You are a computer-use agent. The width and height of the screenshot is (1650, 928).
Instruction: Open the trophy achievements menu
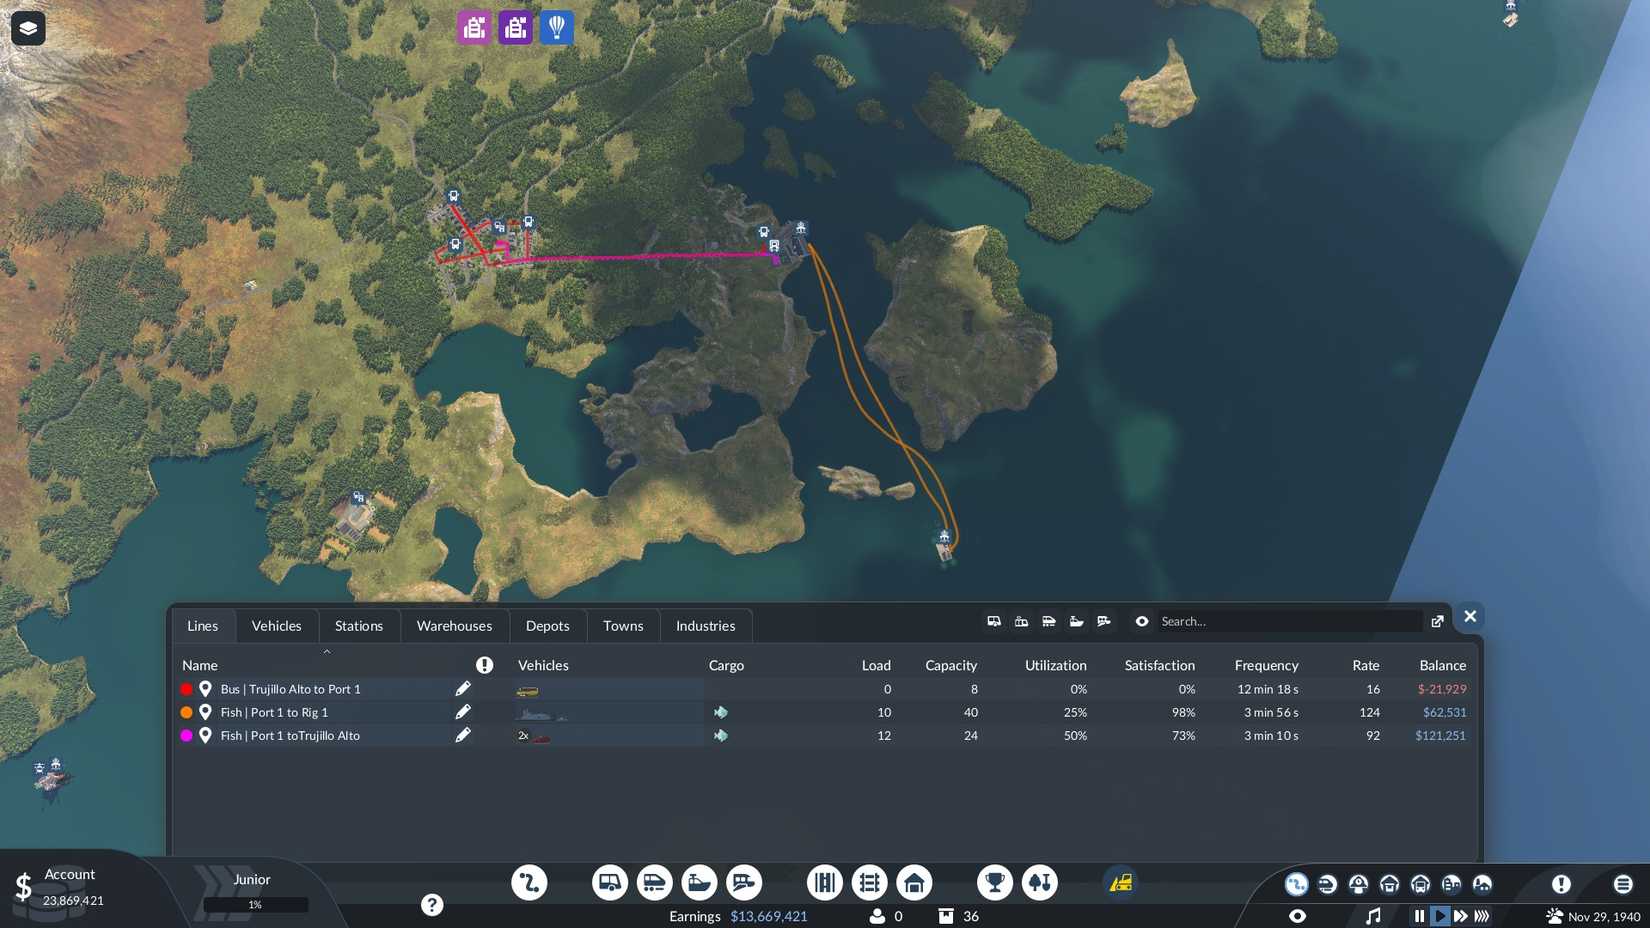995,883
